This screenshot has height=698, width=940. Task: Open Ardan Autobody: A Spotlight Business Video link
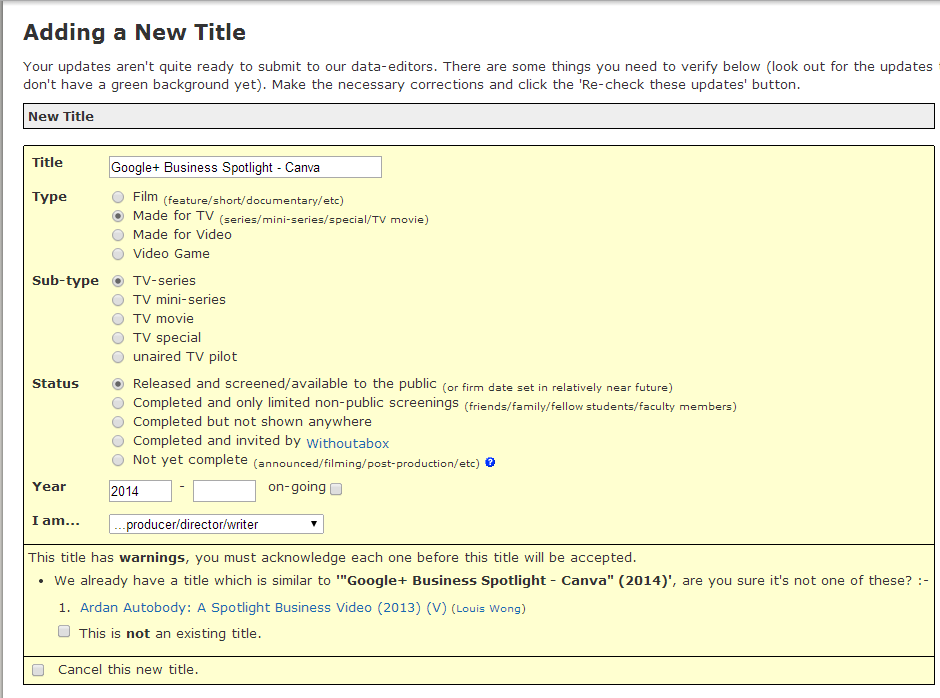(x=226, y=608)
